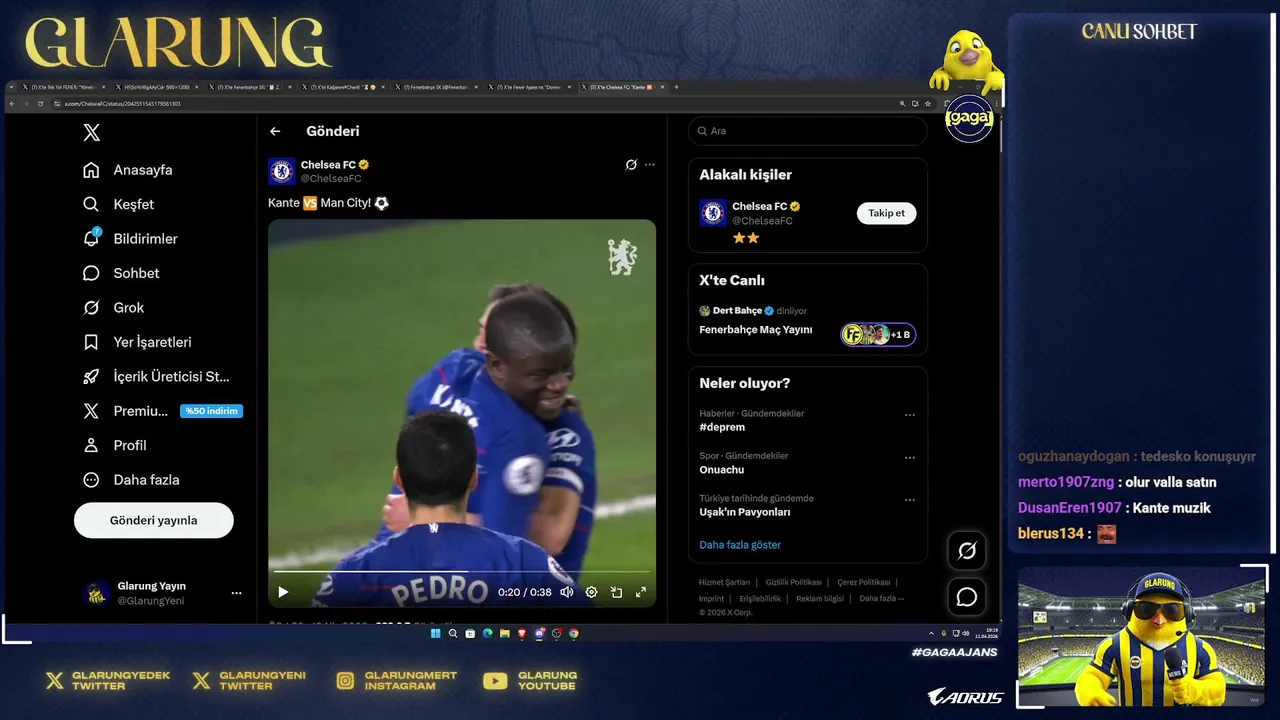The width and height of the screenshot is (1280, 720).
Task: Open the Reklam bilgisi footer link
Action: 820,598
